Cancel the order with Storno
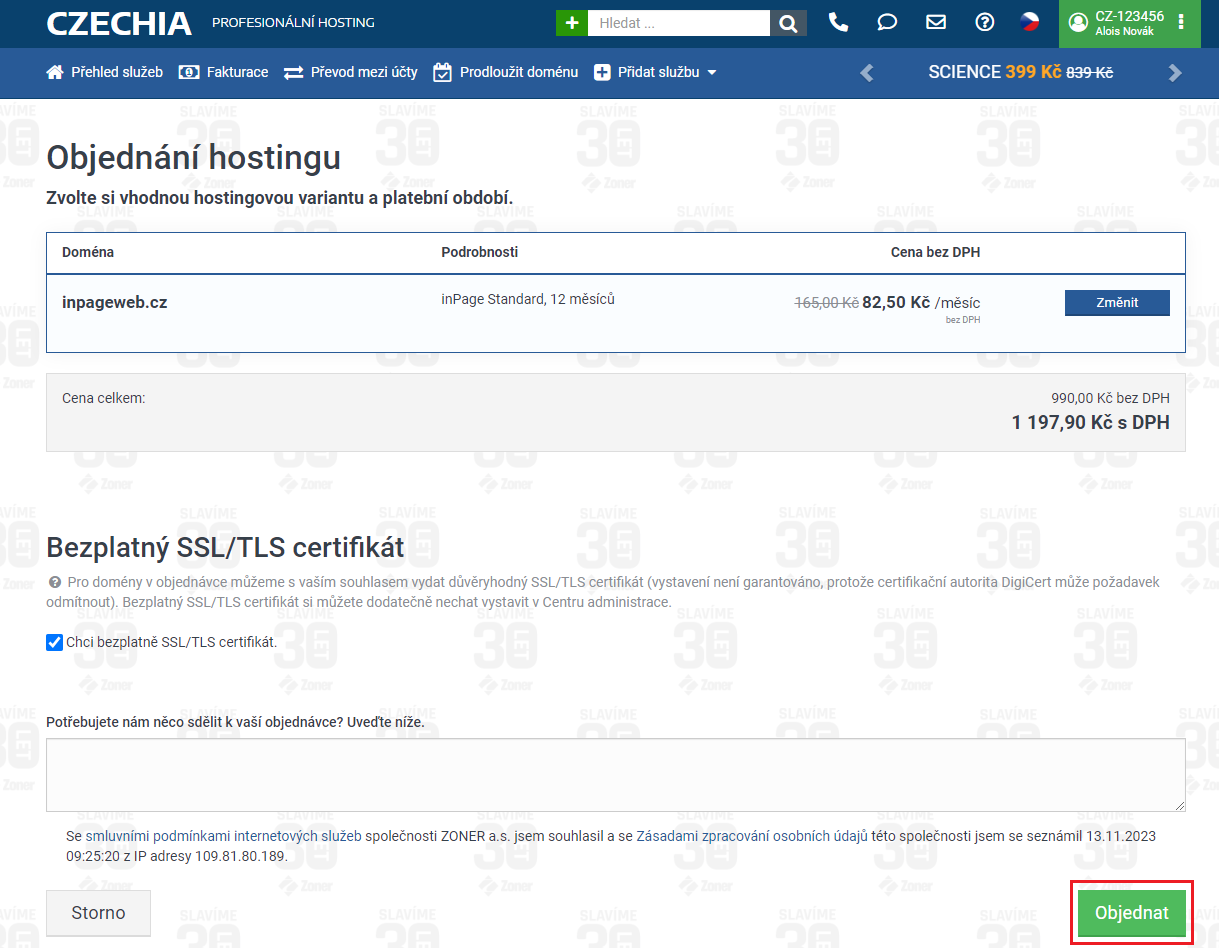Screen dimensions: 1219x948 (x=98, y=913)
